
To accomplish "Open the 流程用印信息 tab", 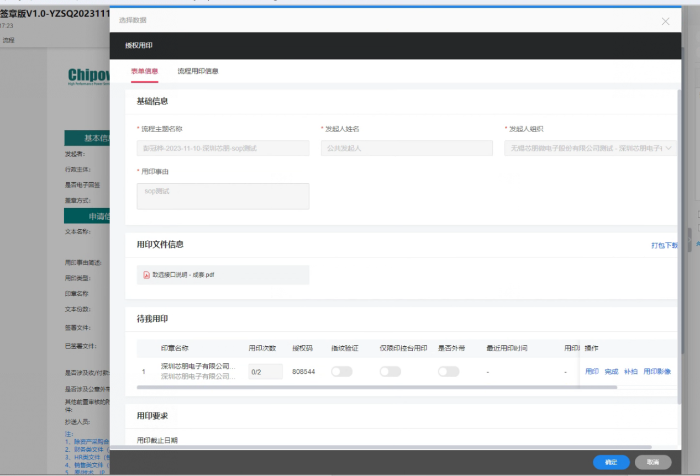I will tap(198, 71).
